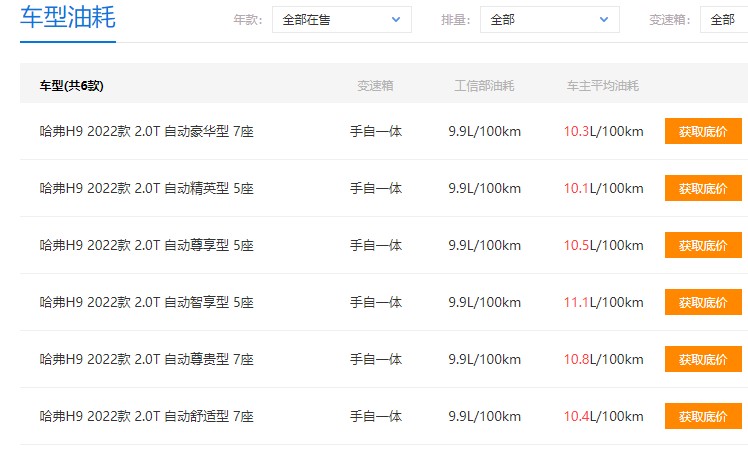Open 哈弗H9 2022款 2.0T 自动智享型 5座
Screen dimensions: 748x449
146,302
